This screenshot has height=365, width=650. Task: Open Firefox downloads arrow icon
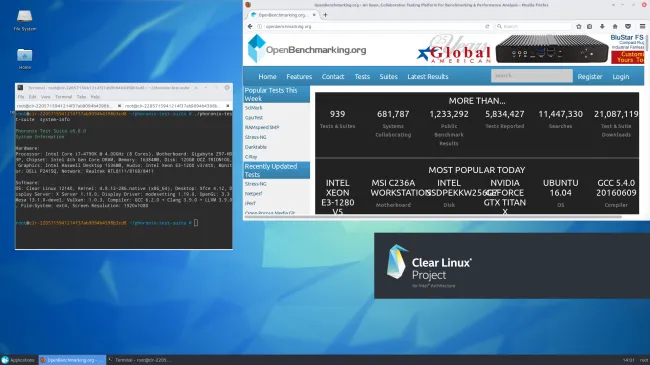pyautogui.click(x=602, y=26)
